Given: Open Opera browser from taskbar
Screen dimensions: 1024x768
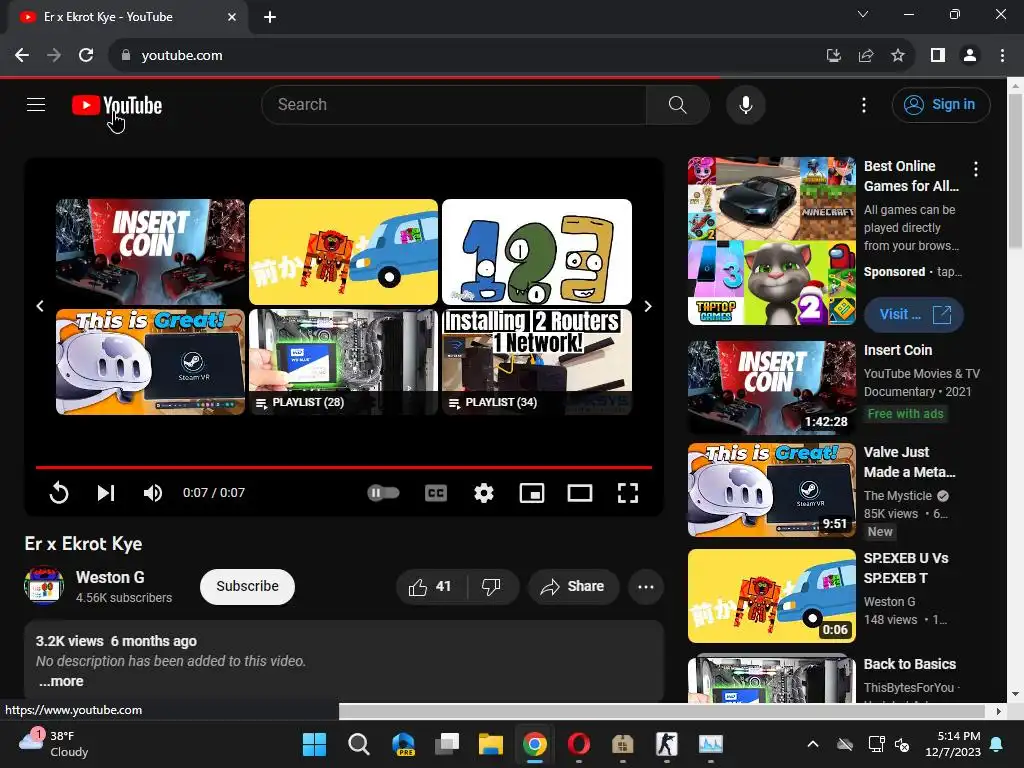Looking at the screenshot, I should click(x=579, y=744).
